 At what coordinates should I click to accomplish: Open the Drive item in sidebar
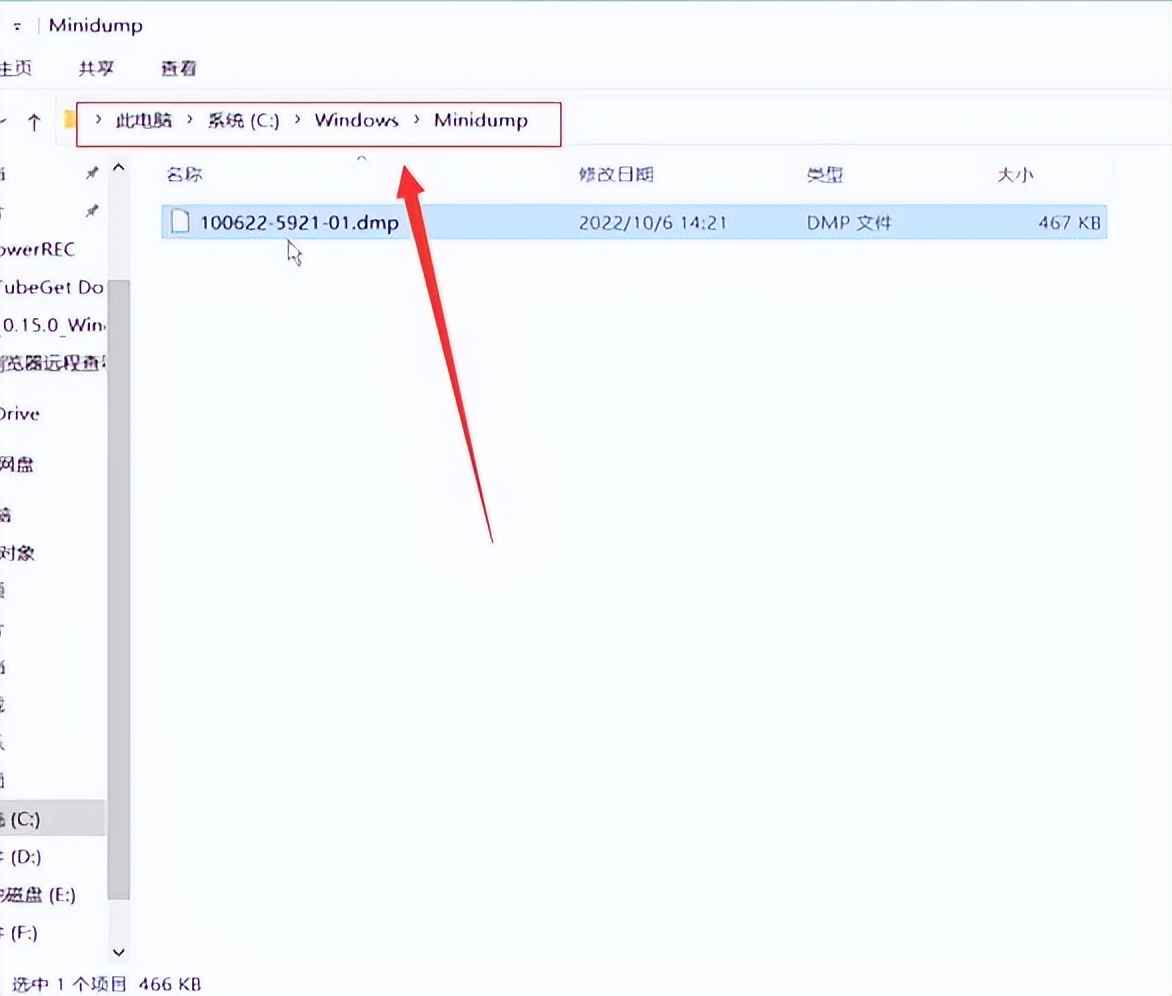click(x=19, y=414)
